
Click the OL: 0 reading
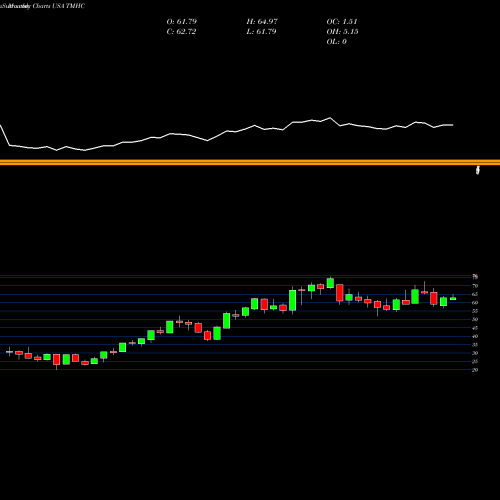tap(337, 42)
